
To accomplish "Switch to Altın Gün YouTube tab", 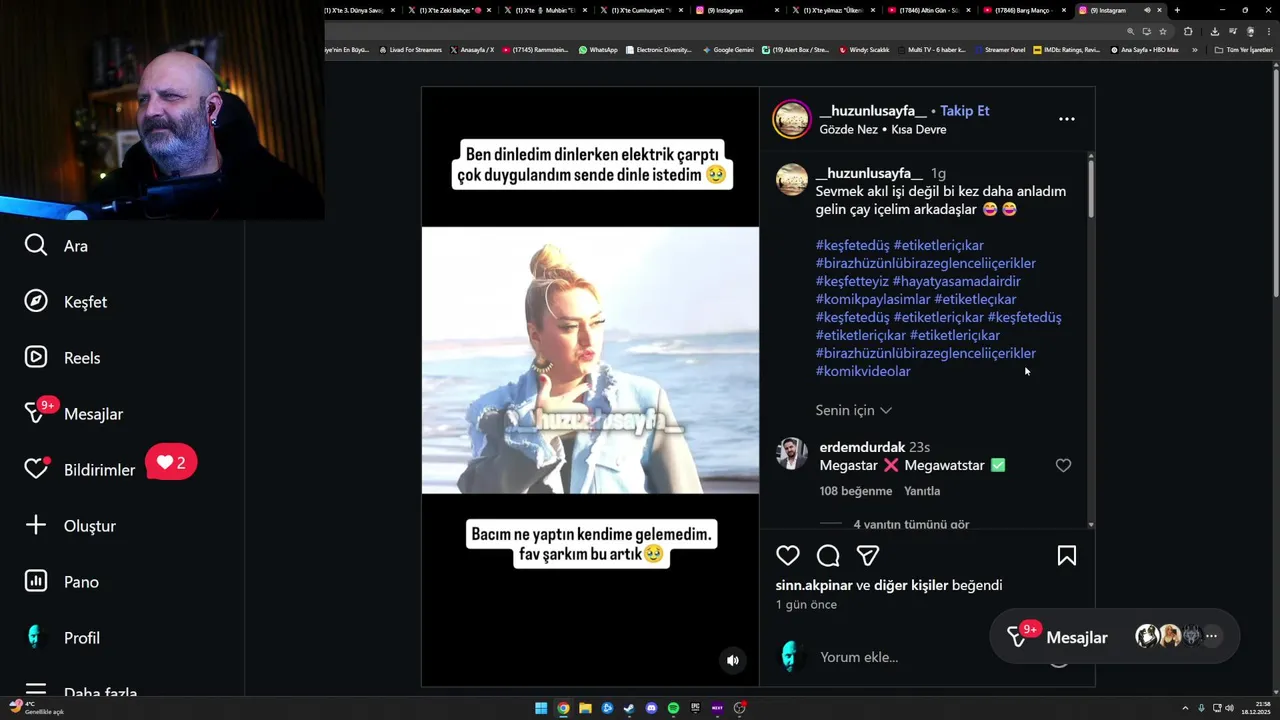I will click(x=929, y=10).
